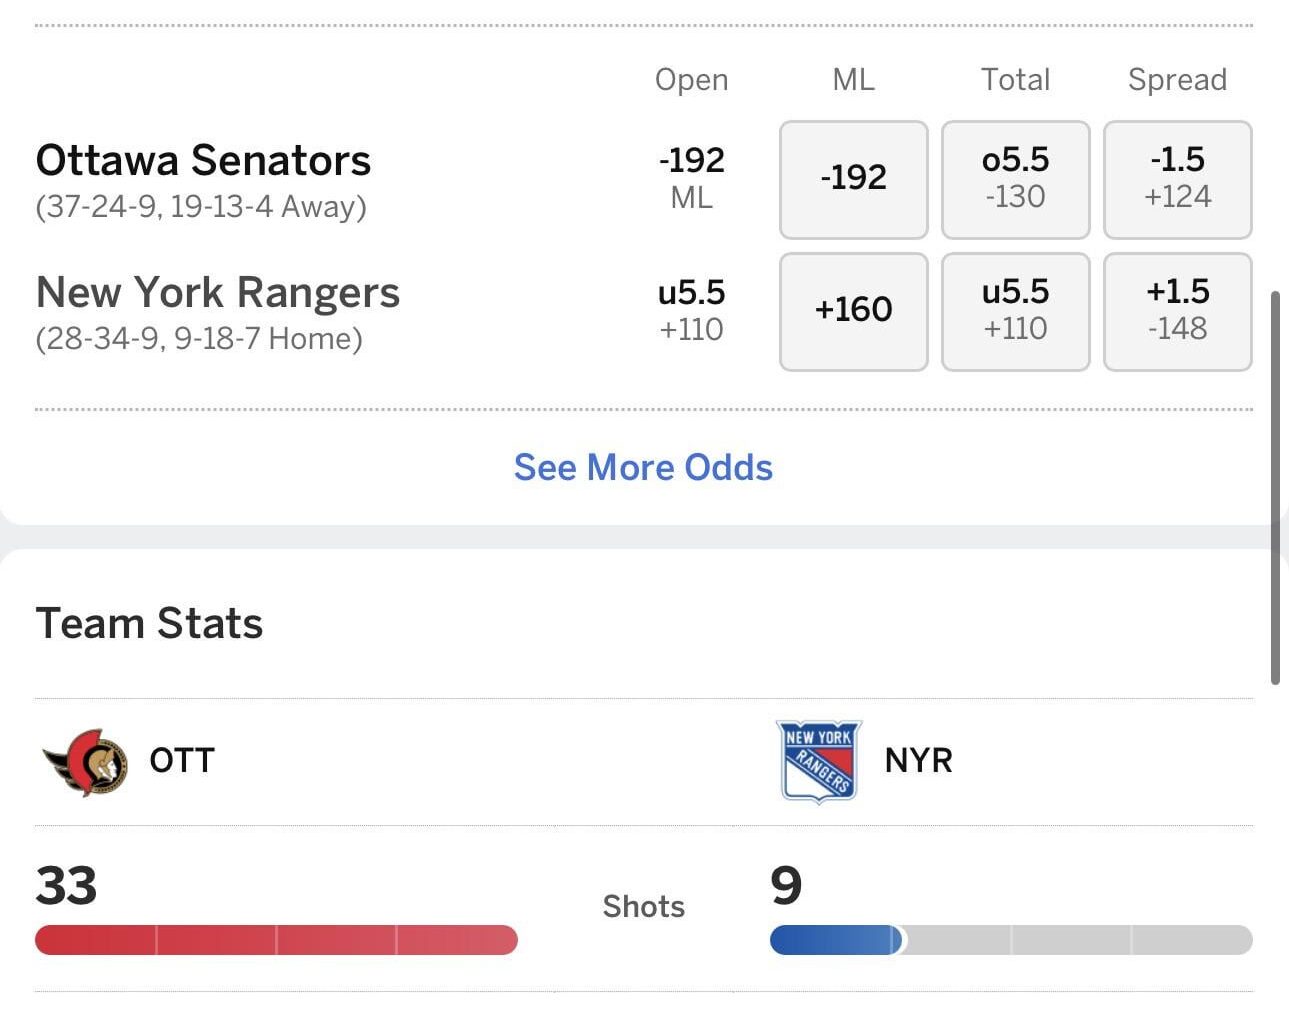Select the Rangers +1.5 spread box
The image size is (1289, 1024).
point(1177,311)
